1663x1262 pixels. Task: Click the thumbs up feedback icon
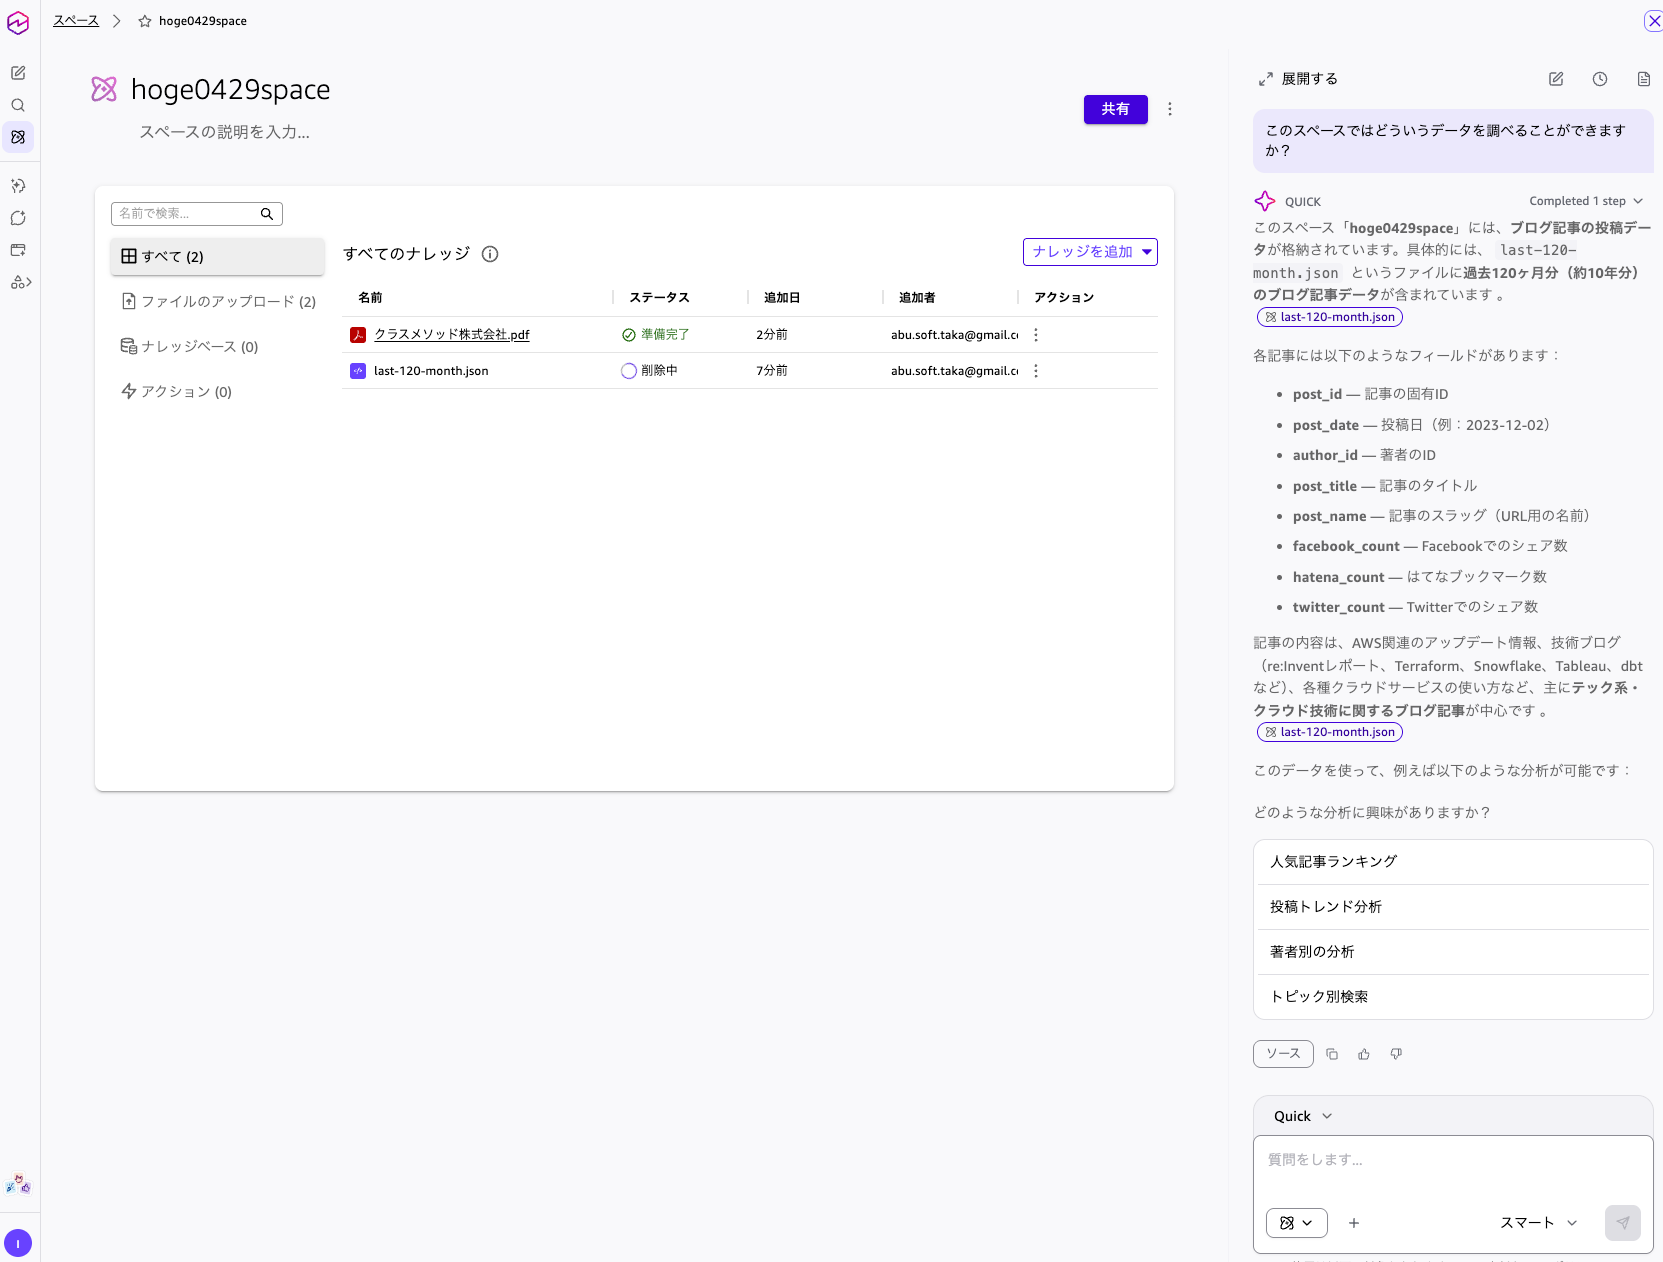point(1364,1054)
